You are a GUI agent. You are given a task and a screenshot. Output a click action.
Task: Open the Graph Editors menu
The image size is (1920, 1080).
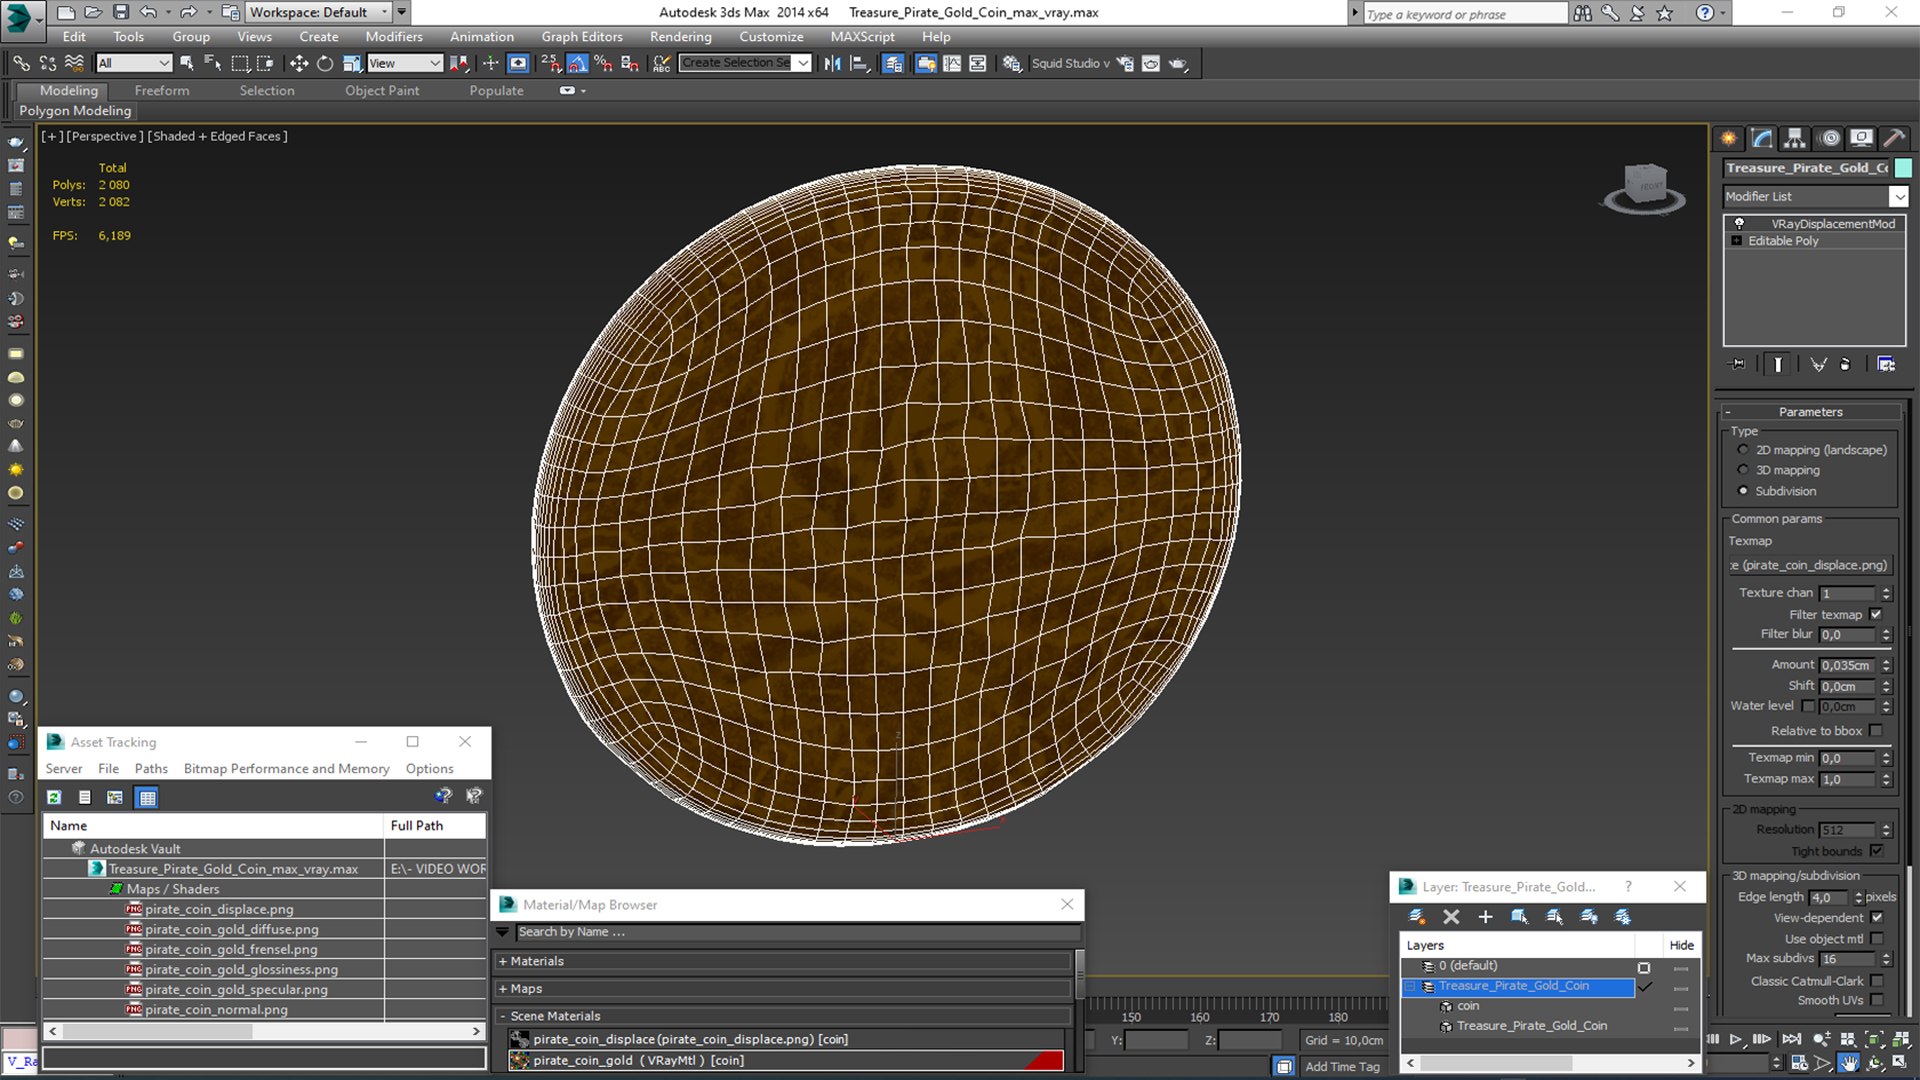click(582, 36)
